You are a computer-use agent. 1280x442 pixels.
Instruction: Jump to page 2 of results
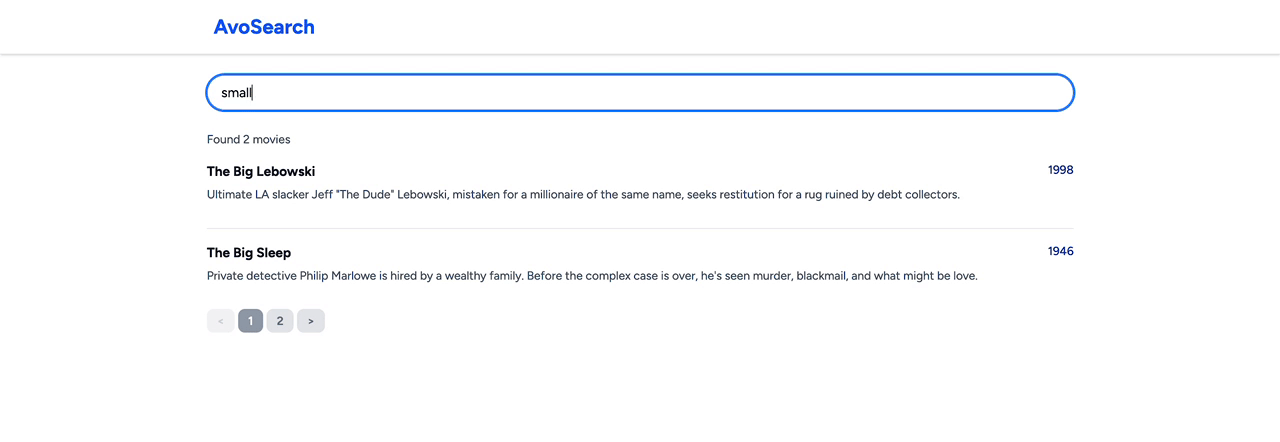coord(280,321)
